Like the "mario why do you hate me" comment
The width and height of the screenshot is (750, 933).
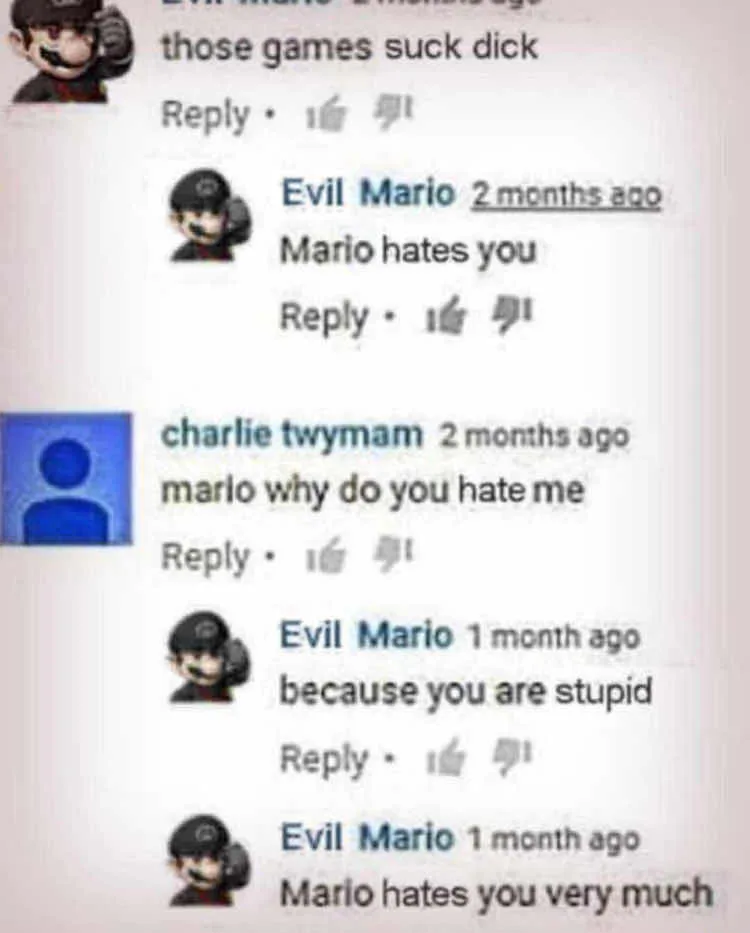point(326,558)
